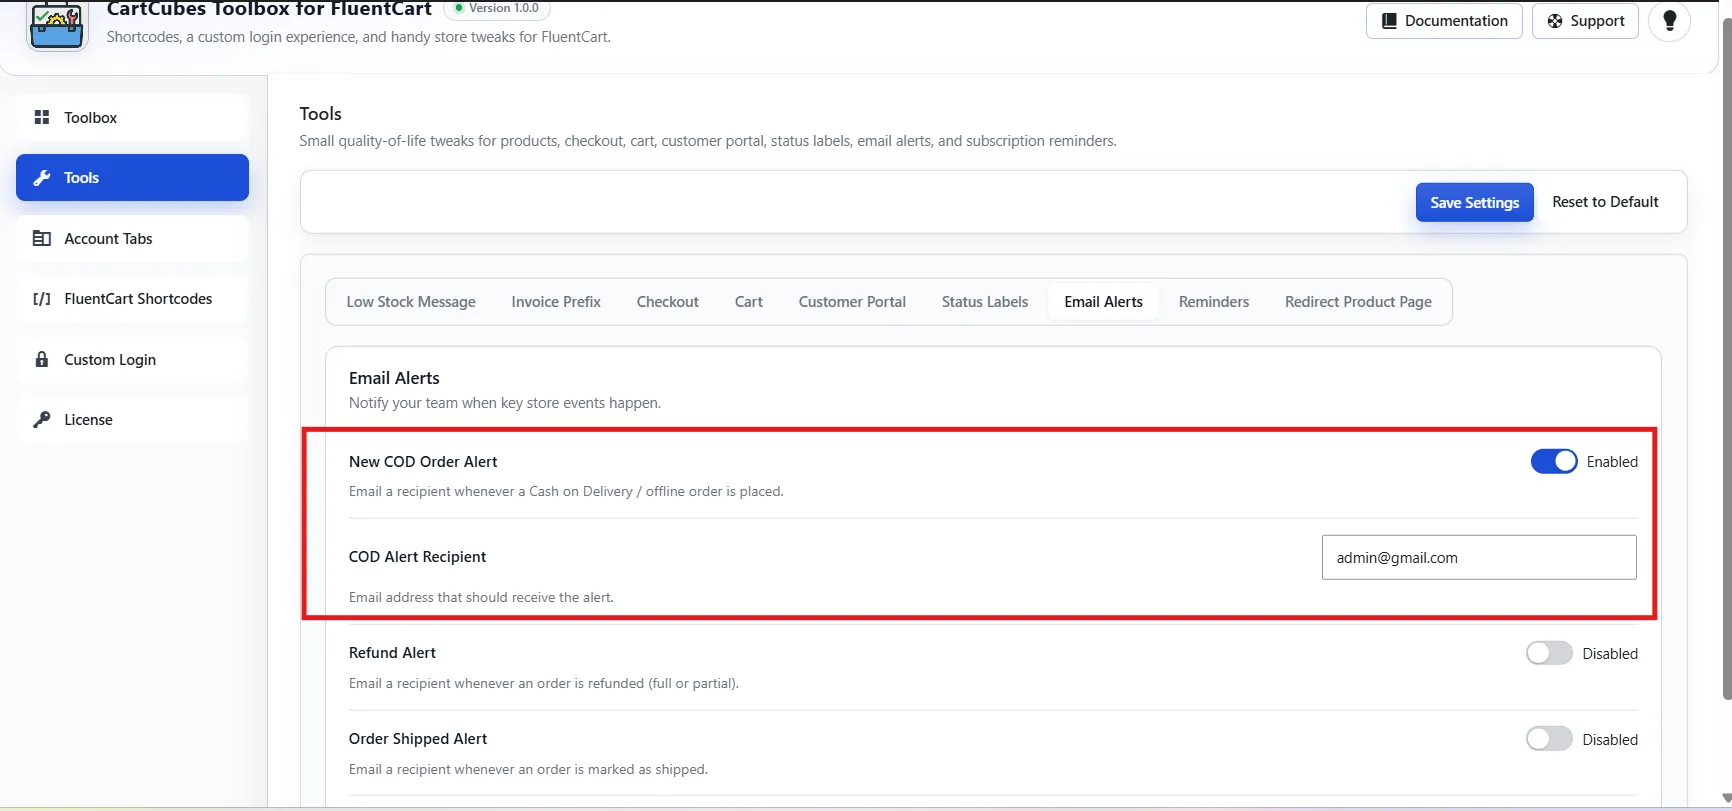Open the Customer Portal tab
Viewport: 1732px width, 811px height.
852,302
